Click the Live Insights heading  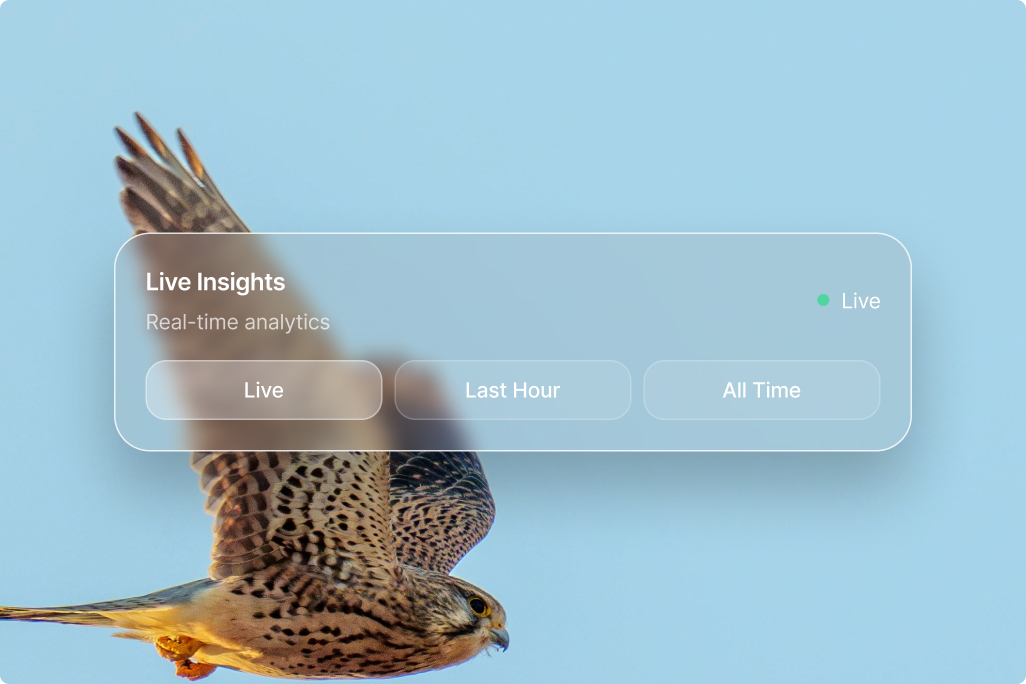tap(215, 282)
